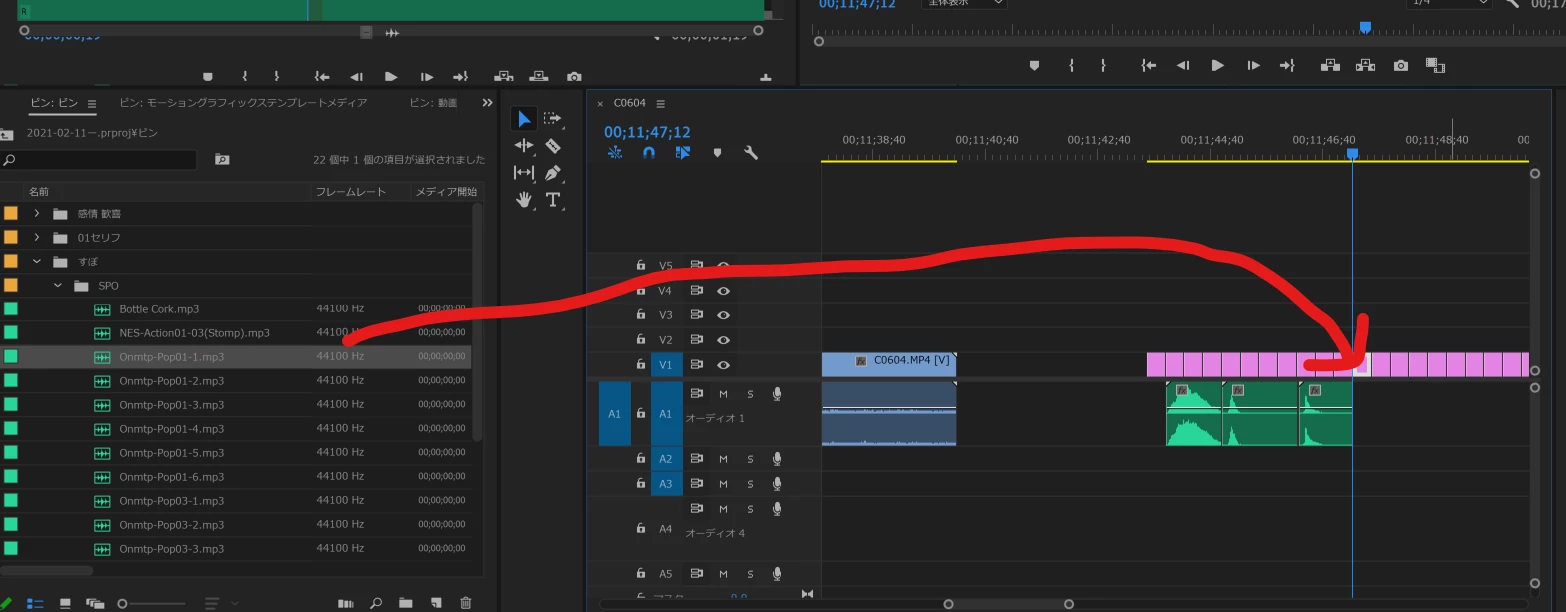This screenshot has width=1566, height=612.
Task: Mark Out in source monitor
Action: point(277,76)
